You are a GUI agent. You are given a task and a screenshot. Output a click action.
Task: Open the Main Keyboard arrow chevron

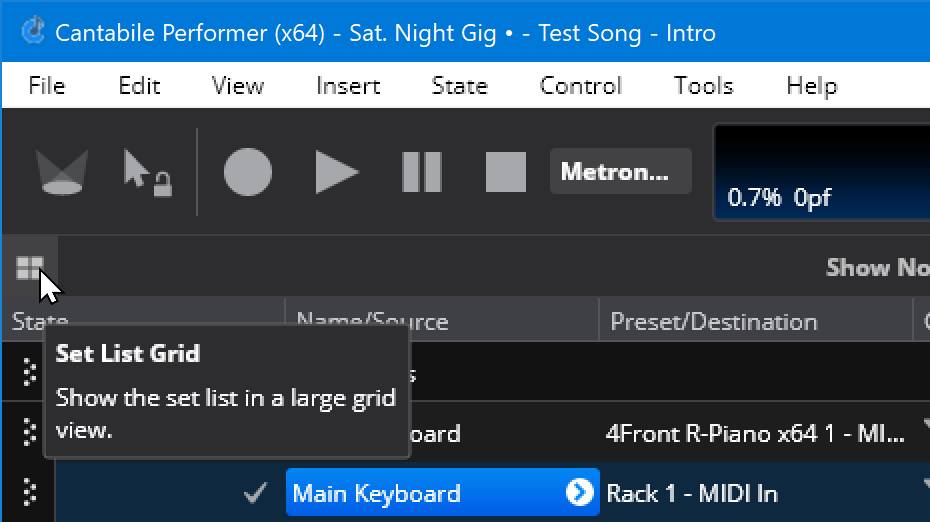point(579,492)
